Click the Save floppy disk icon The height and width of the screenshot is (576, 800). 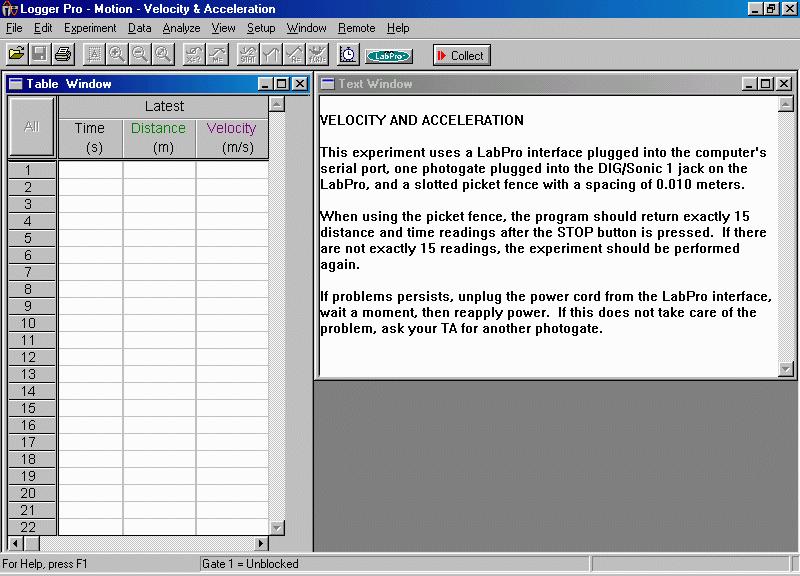click(x=39, y=55)
